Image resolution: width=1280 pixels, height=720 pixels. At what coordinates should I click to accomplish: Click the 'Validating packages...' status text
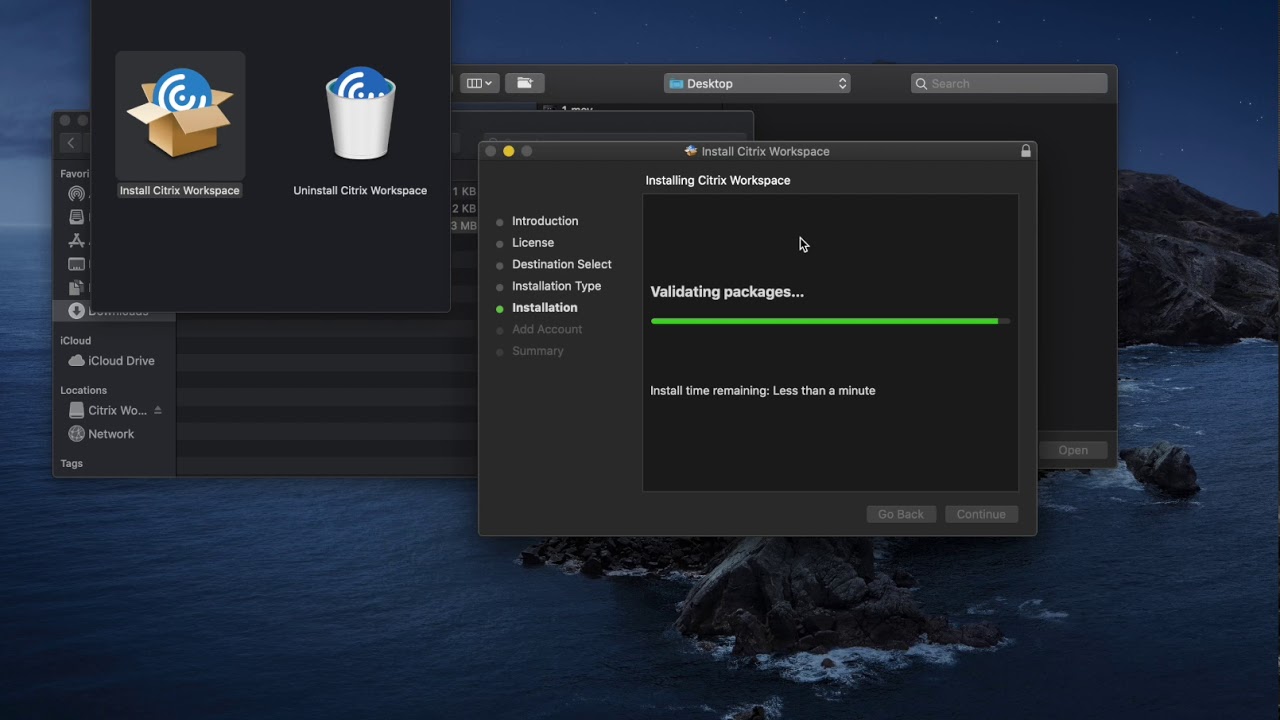(727, 292)
